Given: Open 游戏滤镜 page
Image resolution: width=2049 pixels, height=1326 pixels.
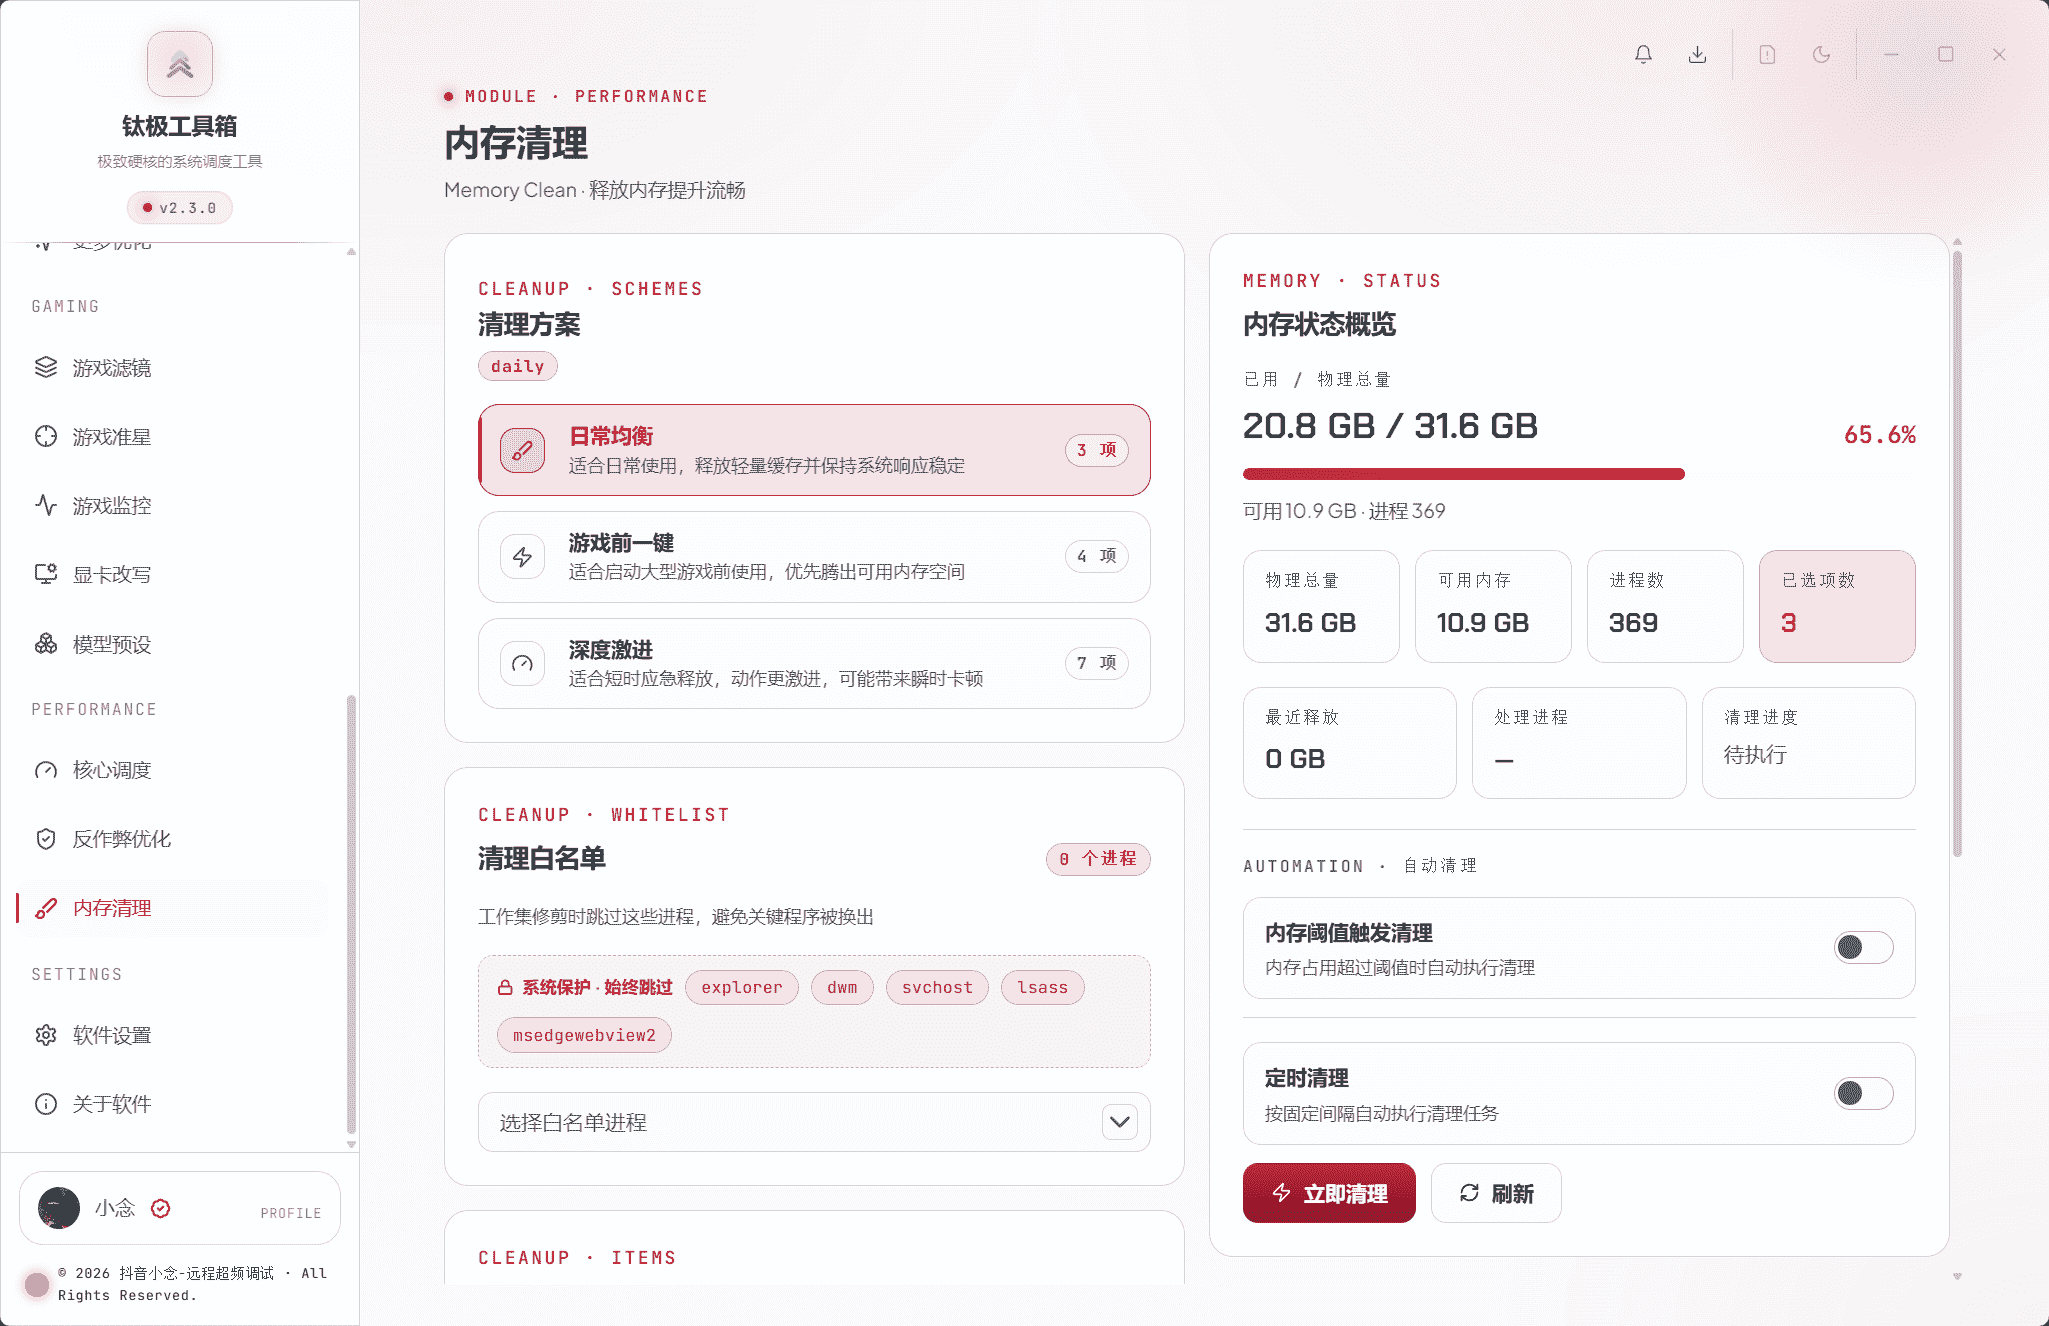Looking at the screenshot, I should tap(172, 367).
